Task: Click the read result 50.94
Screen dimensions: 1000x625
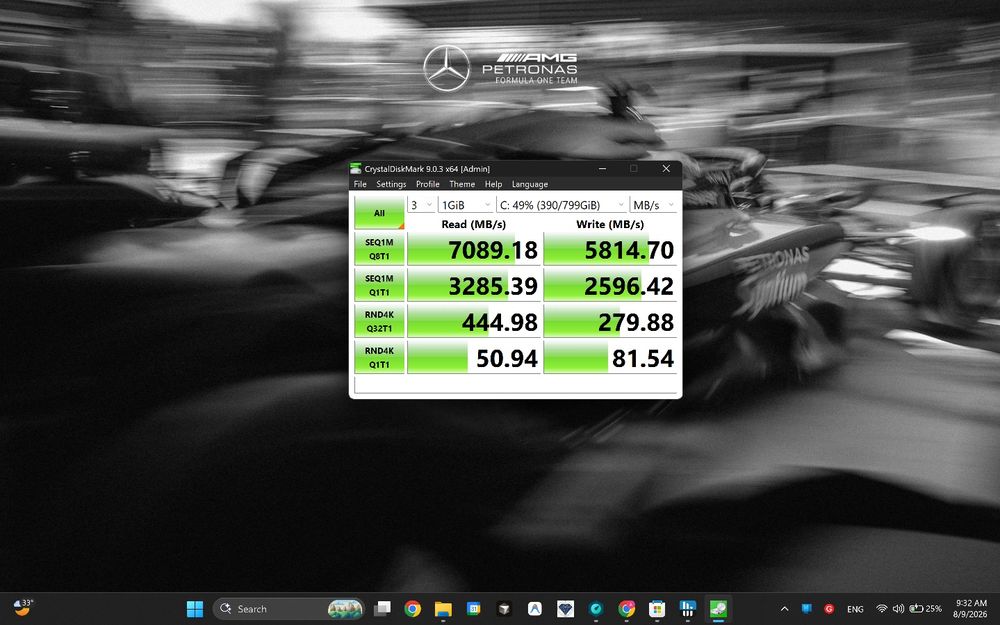Action: (474, 358)
